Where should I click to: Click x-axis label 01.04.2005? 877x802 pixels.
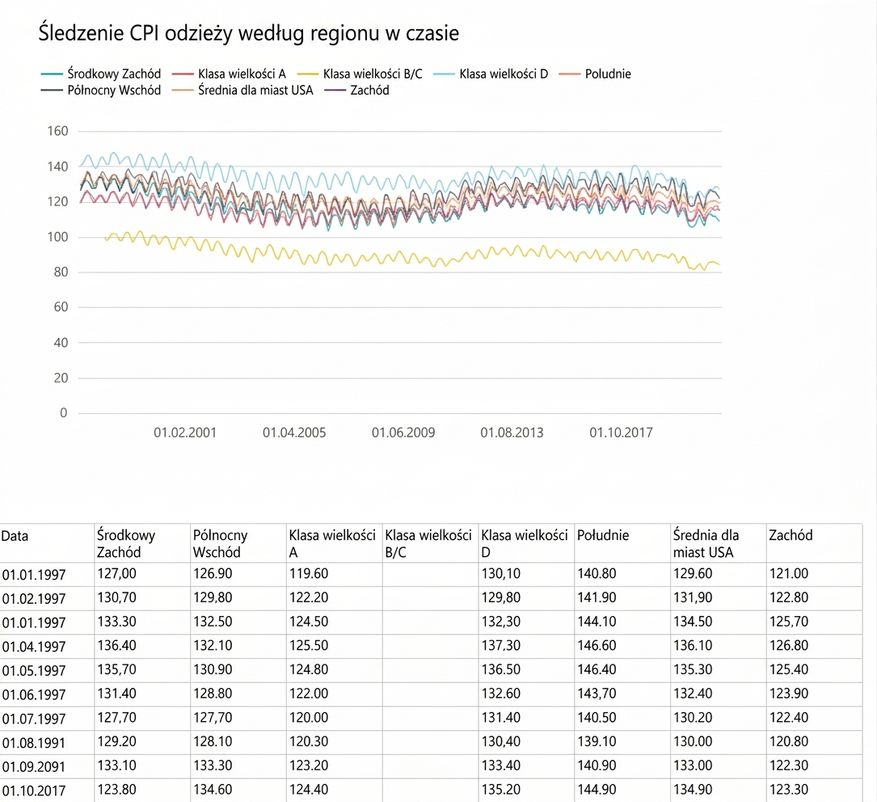[x=294, y=432]
